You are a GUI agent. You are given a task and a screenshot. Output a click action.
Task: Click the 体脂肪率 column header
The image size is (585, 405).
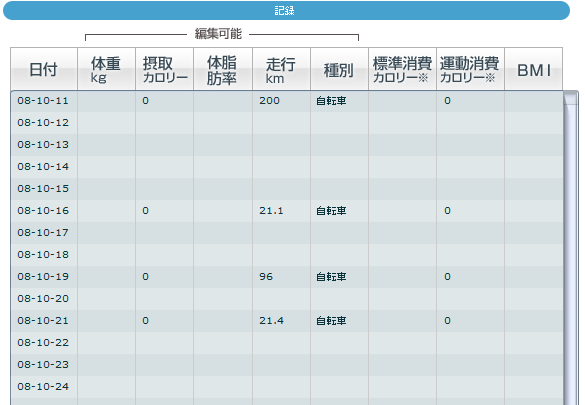[x=223, y=69]
